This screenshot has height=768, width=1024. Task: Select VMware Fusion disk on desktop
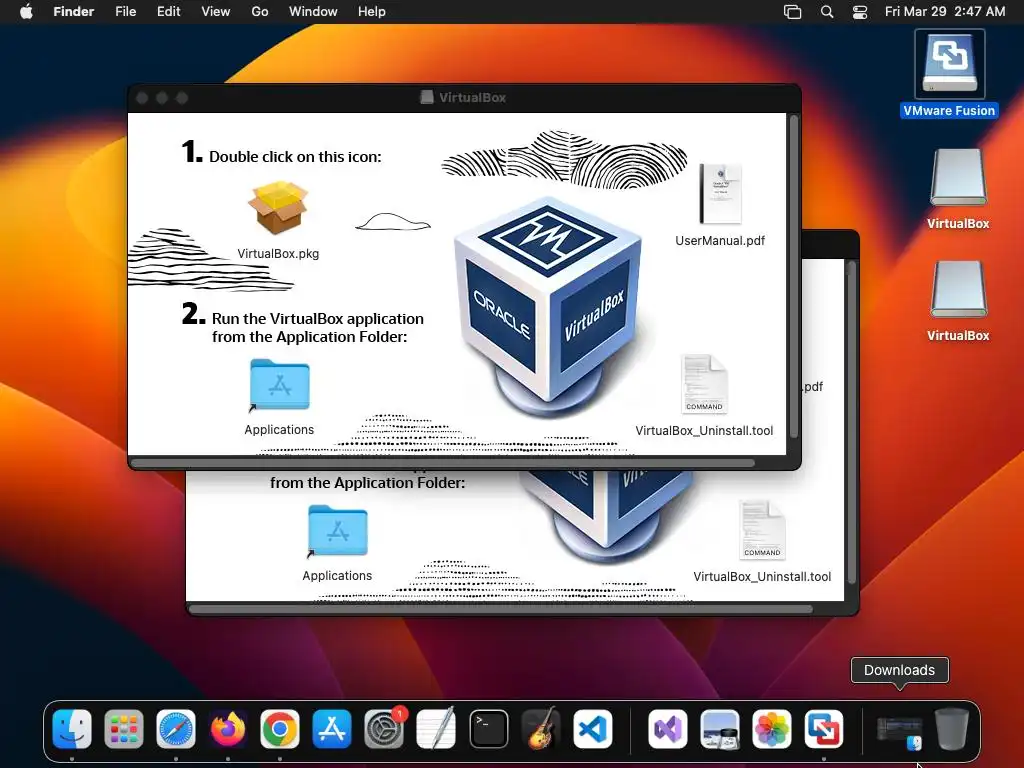[x=950, y=64]
